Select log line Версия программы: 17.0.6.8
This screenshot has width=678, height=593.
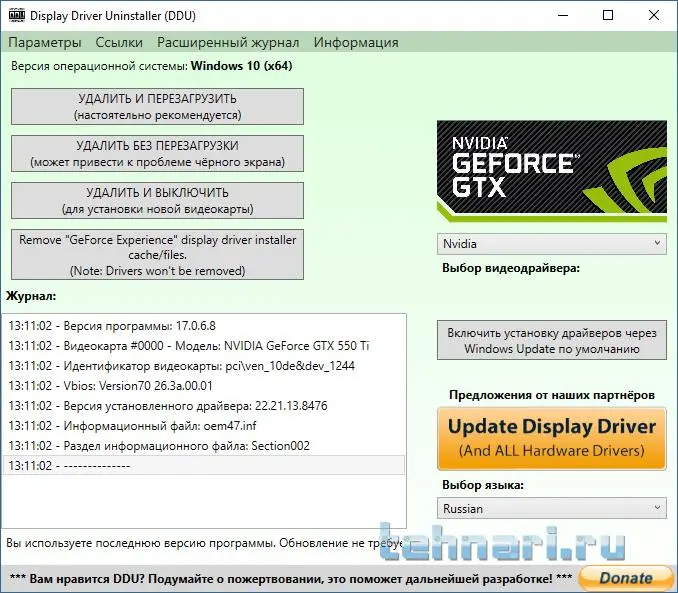pyautogui.click(x=204, y=326)
